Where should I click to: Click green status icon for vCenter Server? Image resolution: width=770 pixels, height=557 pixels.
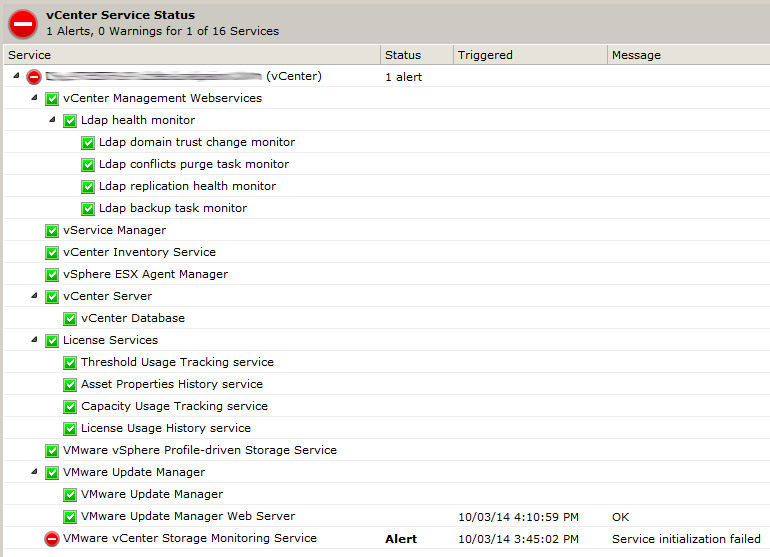point(52,297)
